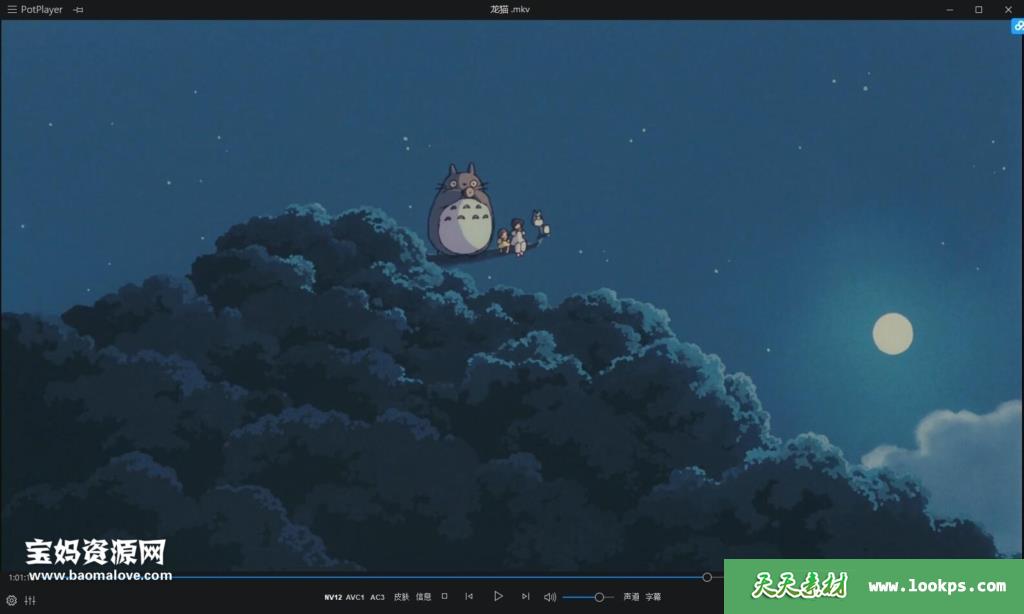
Task: Skip to the previous file
Action: tap(469, 597)
